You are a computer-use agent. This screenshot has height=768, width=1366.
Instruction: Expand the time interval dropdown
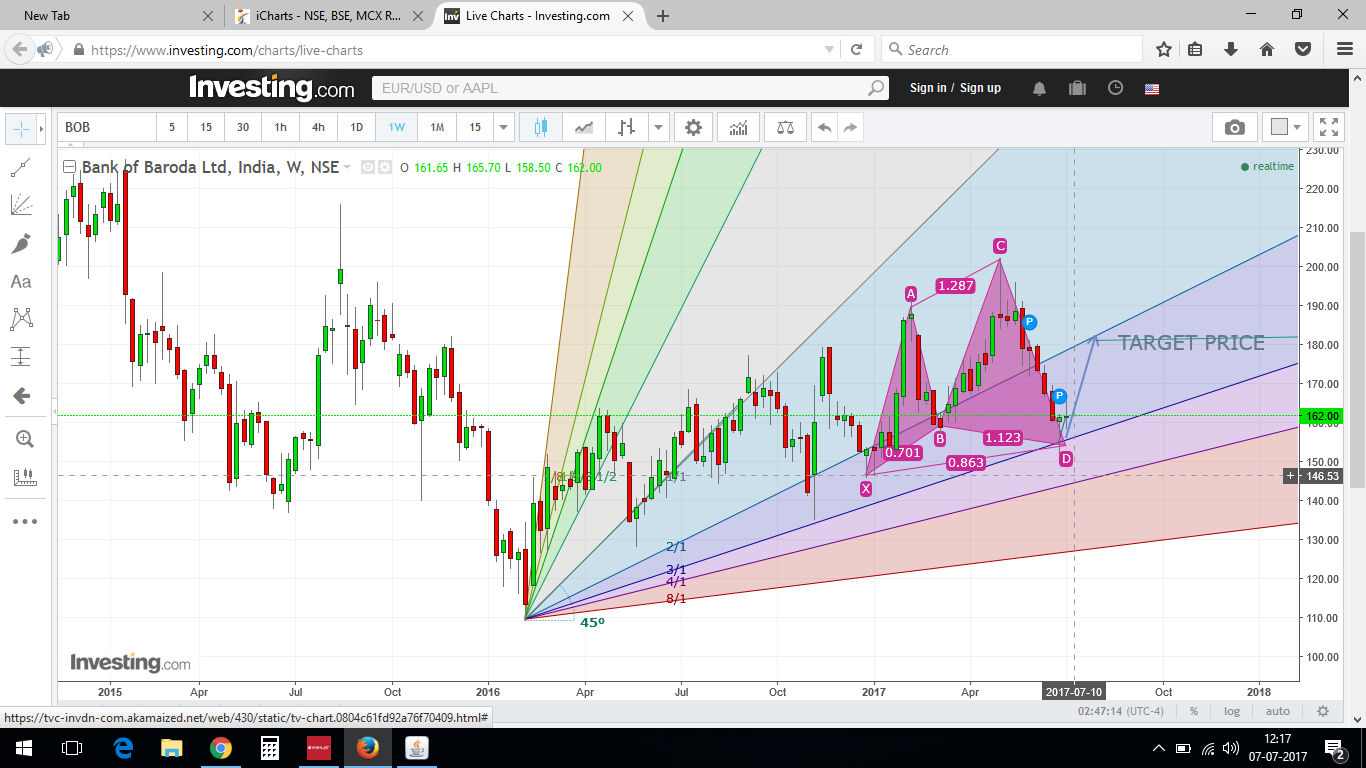tap(504, 128)
